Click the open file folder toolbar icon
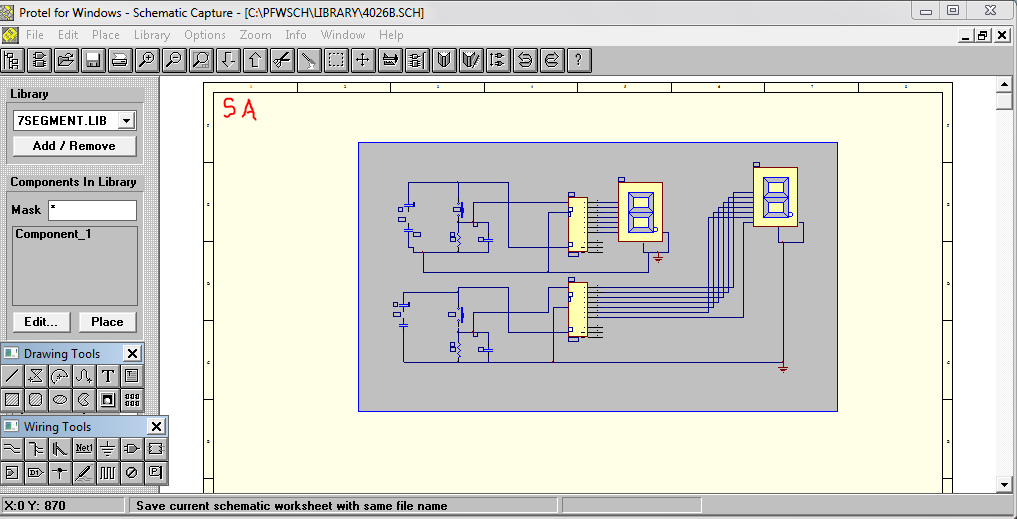1017x519 pixels. (x=66, y=60)
